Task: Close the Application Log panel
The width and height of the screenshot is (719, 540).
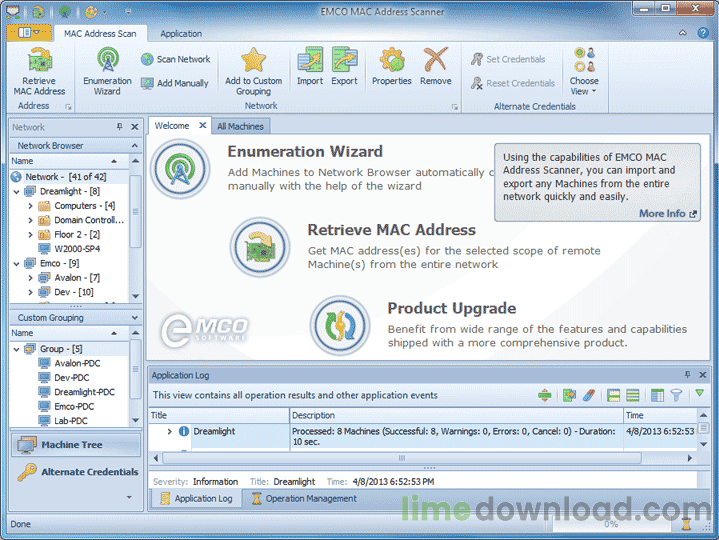Action: pyautogui.click(x=702, y=375)
